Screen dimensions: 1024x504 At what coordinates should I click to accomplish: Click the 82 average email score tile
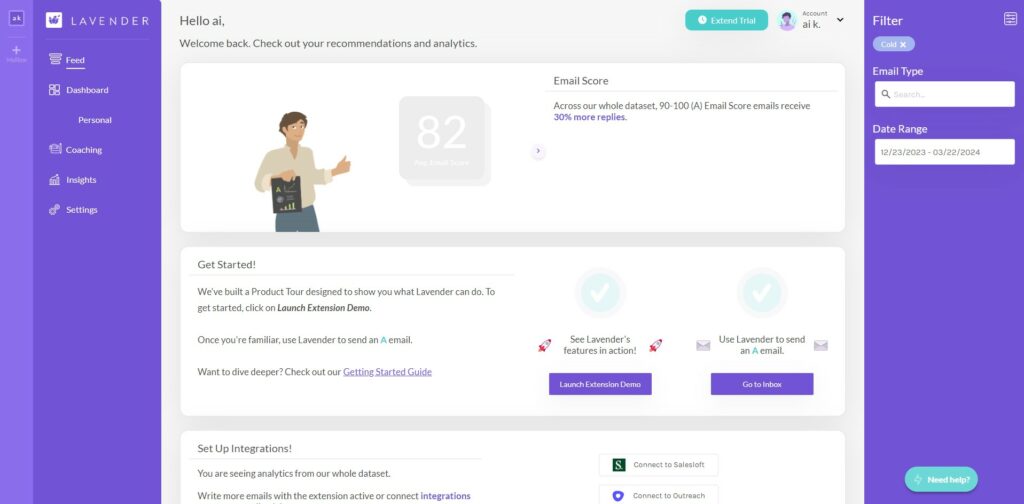(x=442, y=138)
